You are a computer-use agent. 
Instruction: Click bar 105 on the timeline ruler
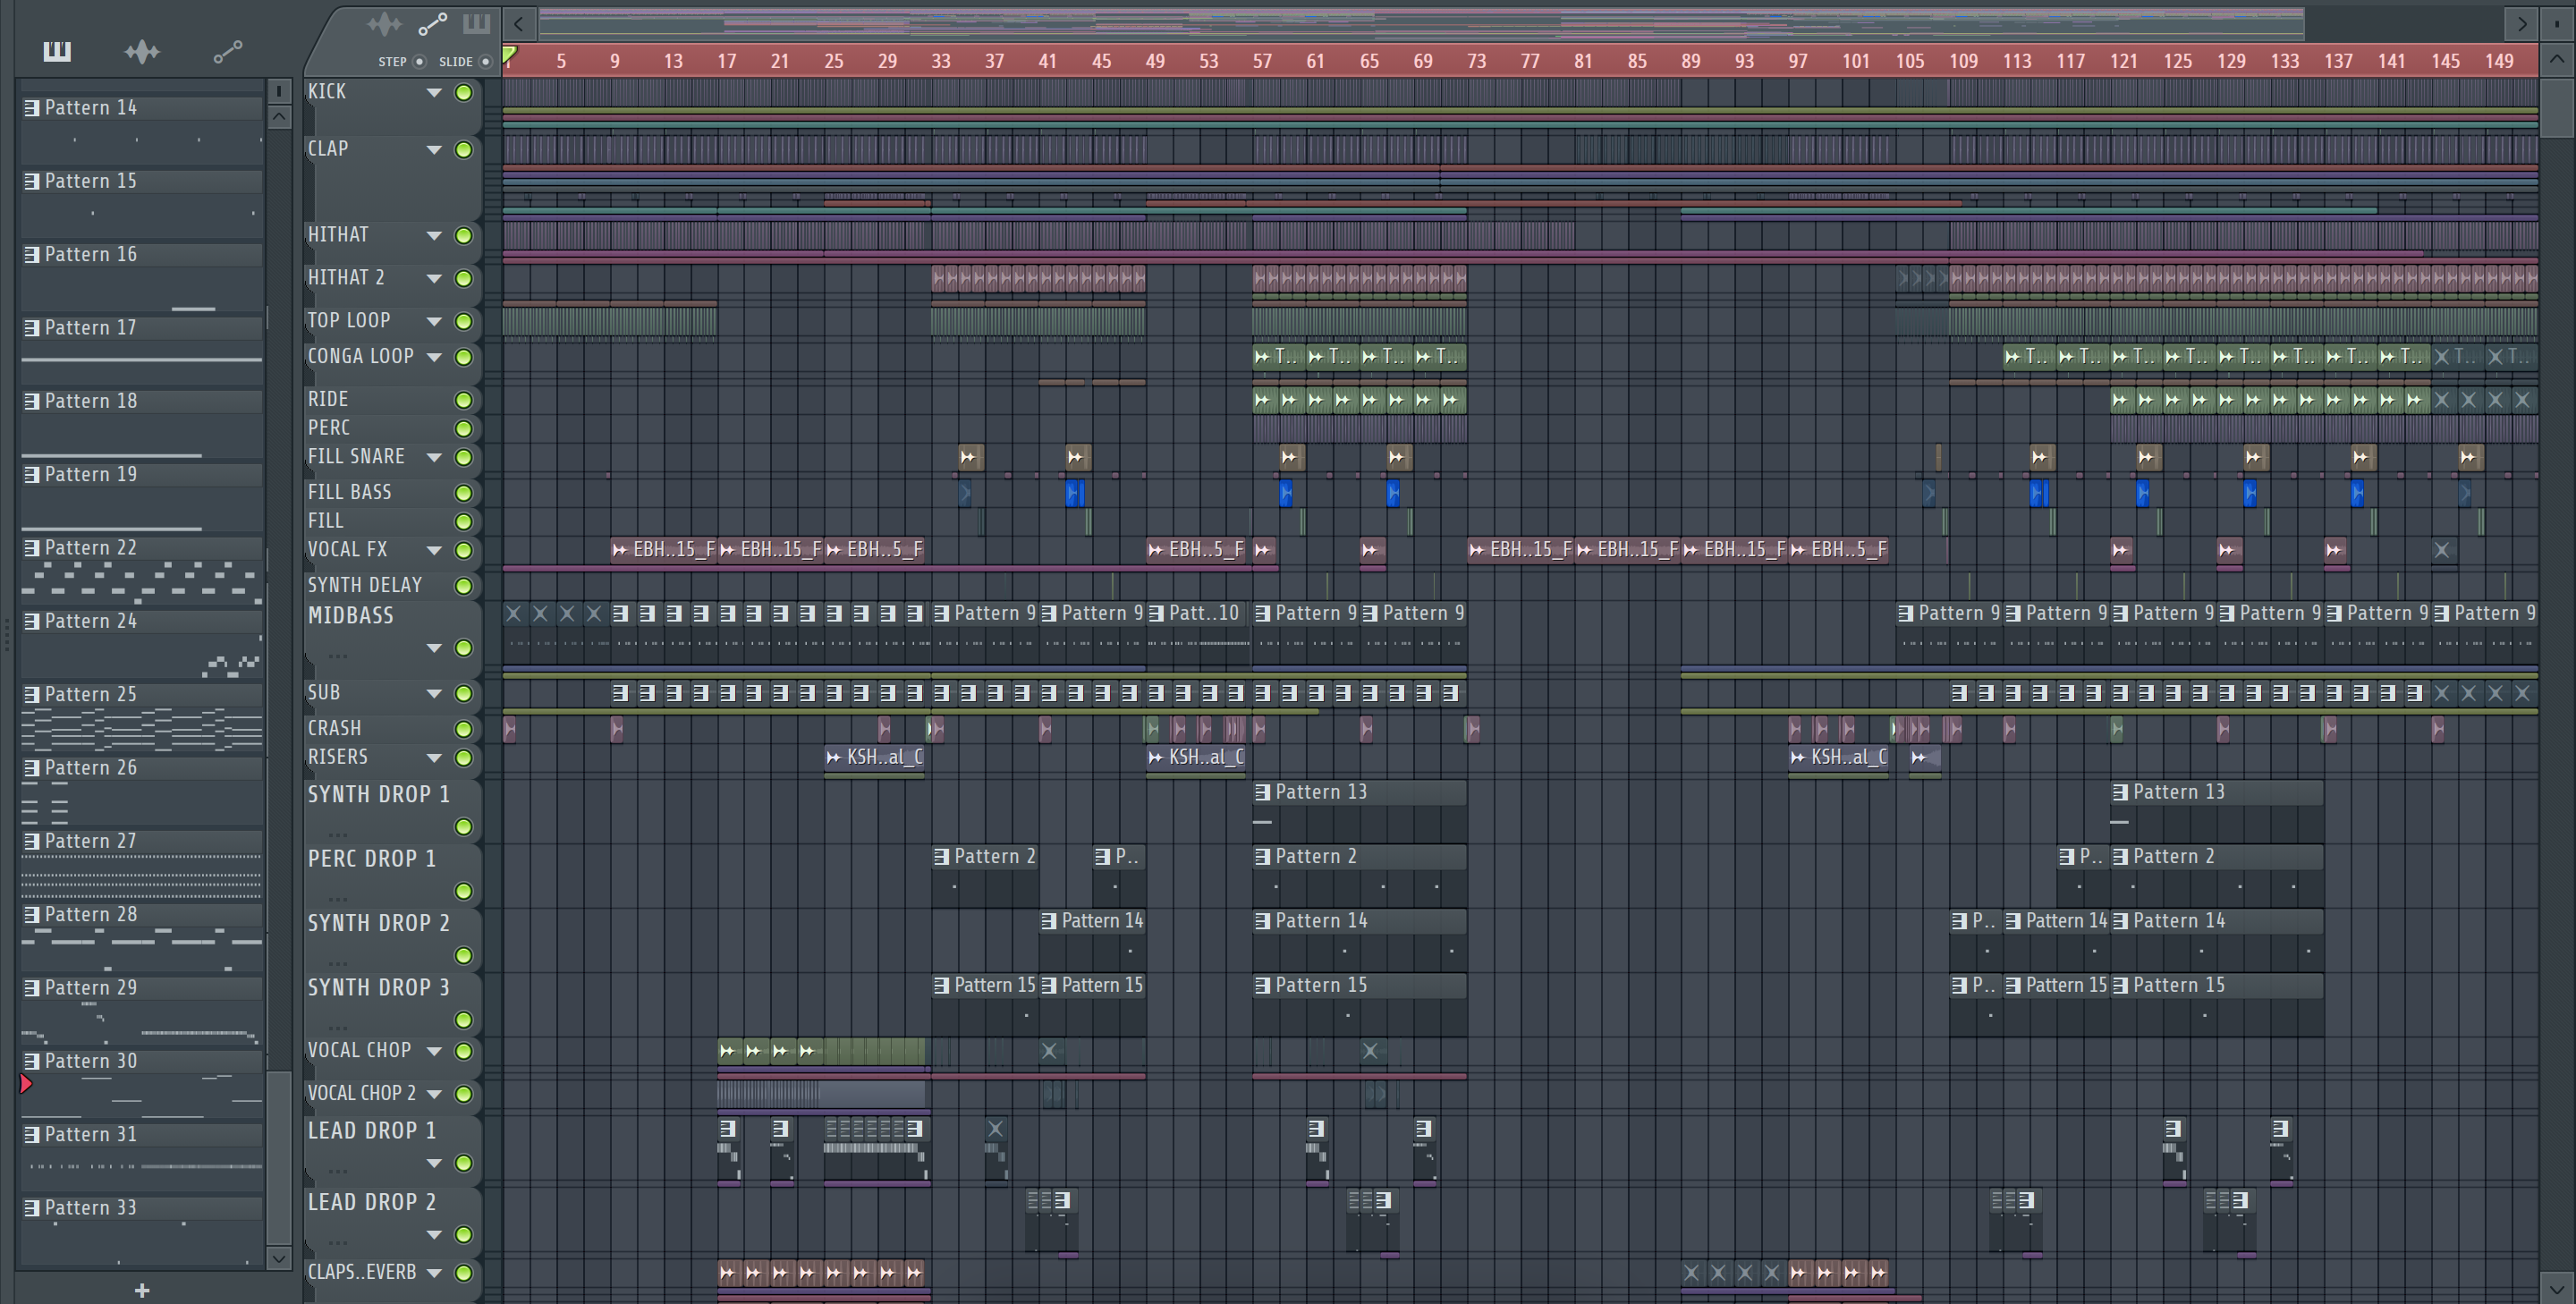(x=1909, y=61)
